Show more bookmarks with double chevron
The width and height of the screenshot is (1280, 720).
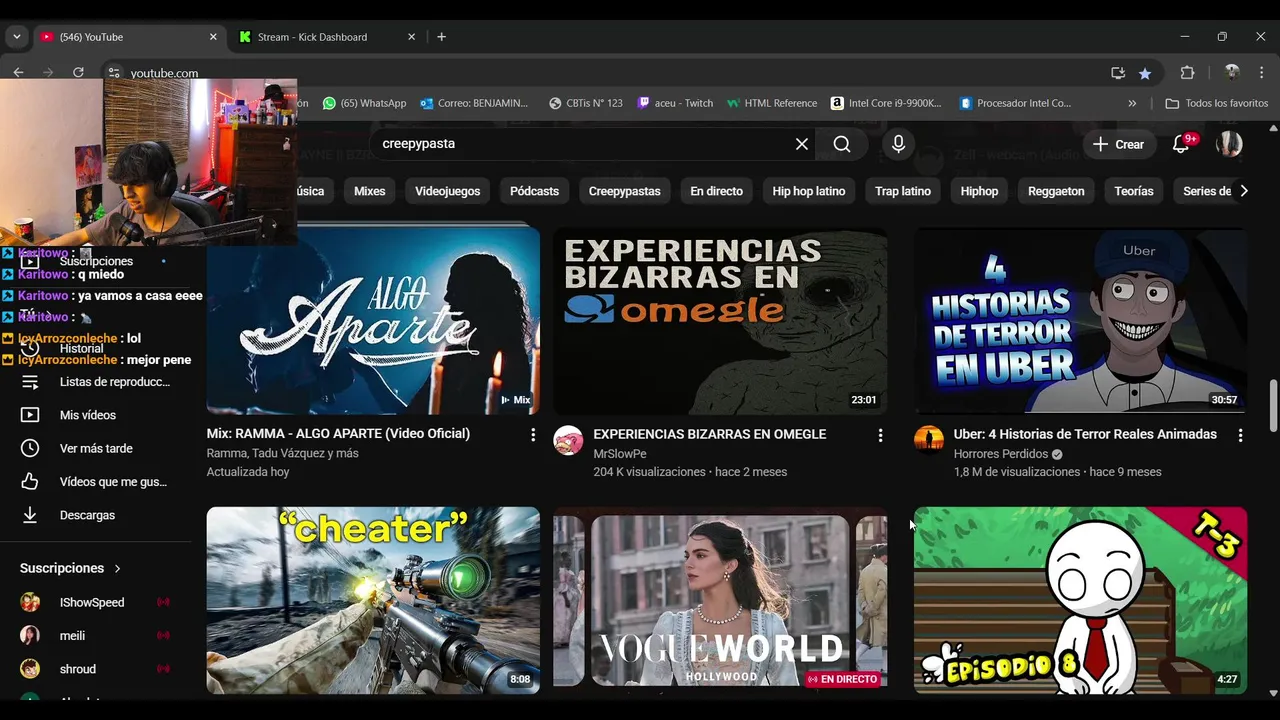[1132, 103]
